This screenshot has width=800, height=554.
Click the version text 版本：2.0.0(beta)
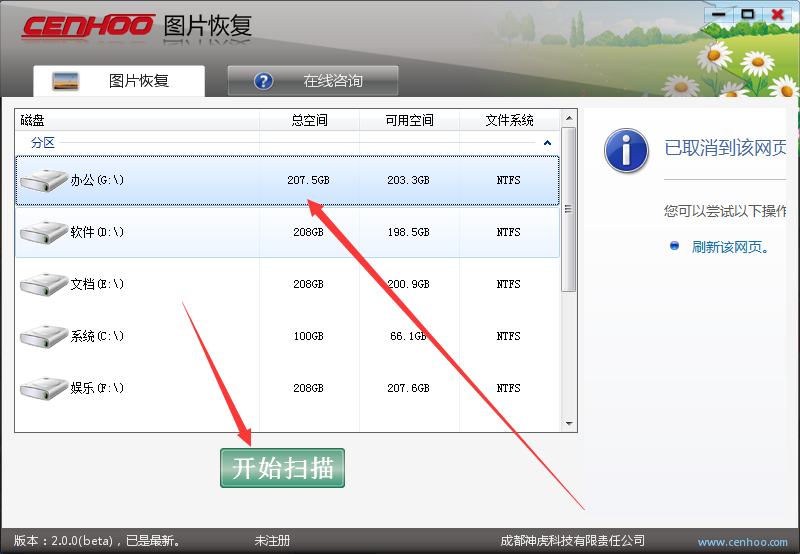click(x=63, y=541)
